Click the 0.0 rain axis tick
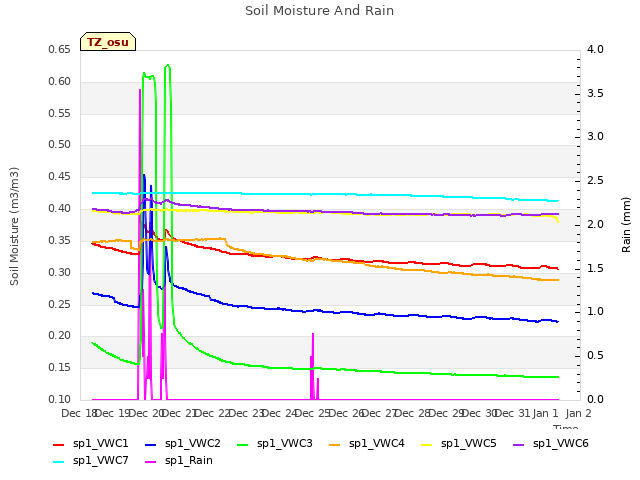 click(x=595, y=399)
